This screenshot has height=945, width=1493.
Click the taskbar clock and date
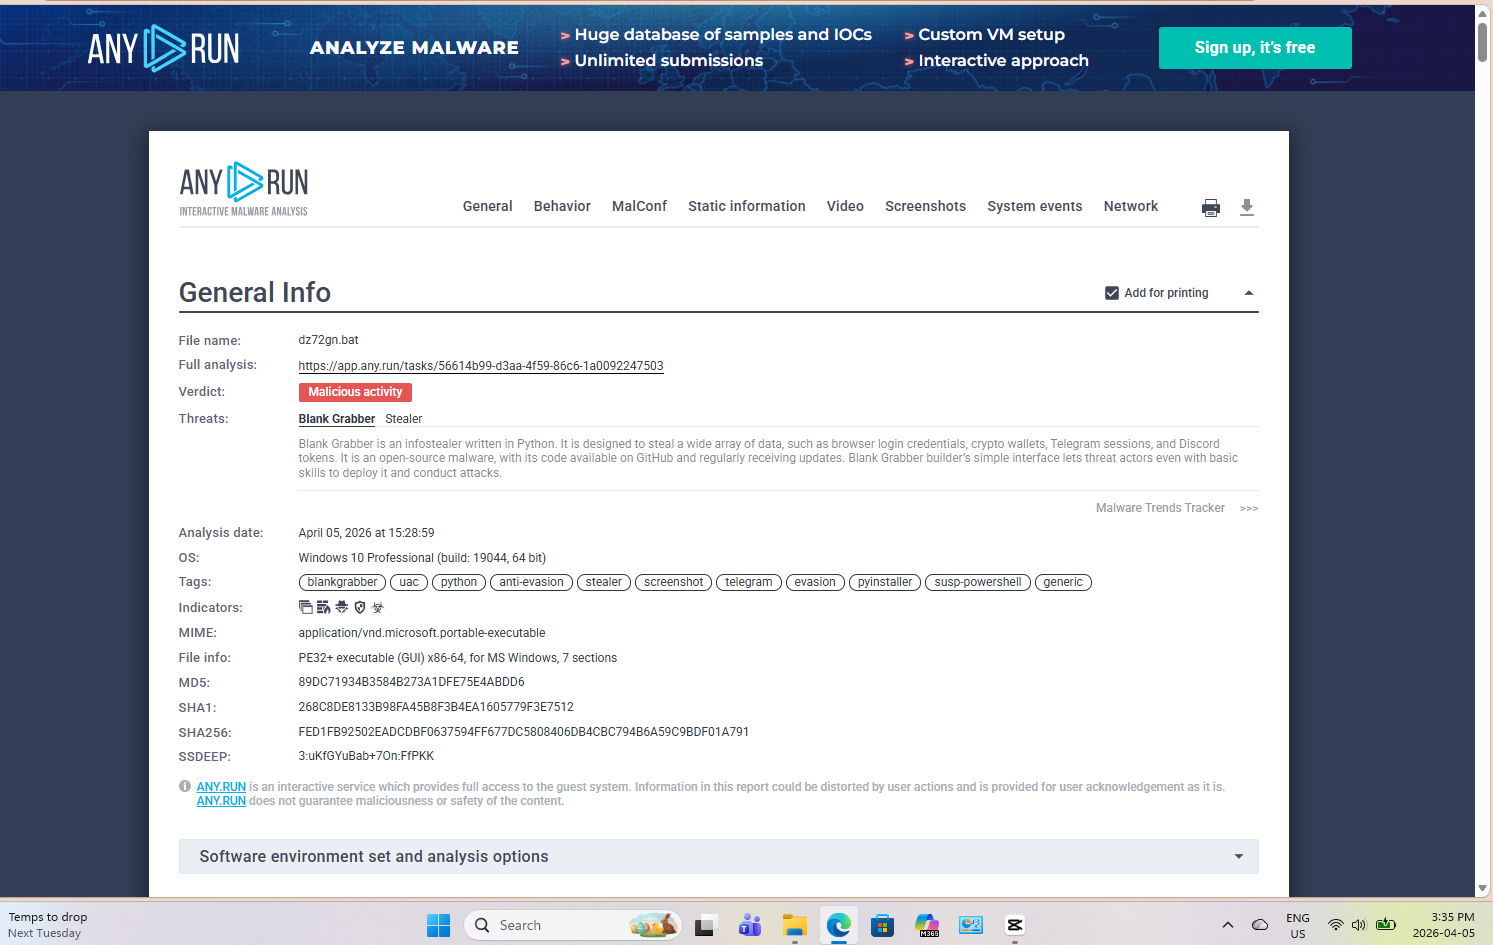pos(1444,925)
